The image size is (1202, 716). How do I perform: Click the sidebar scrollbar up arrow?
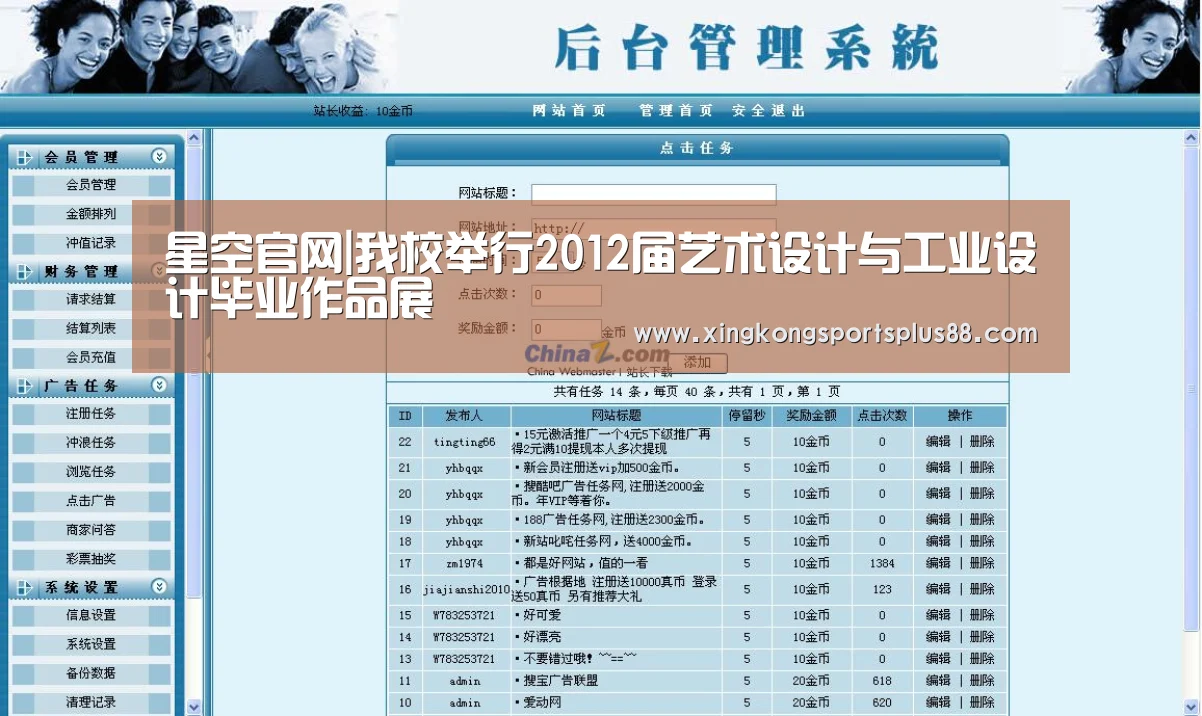pos(194,138)
